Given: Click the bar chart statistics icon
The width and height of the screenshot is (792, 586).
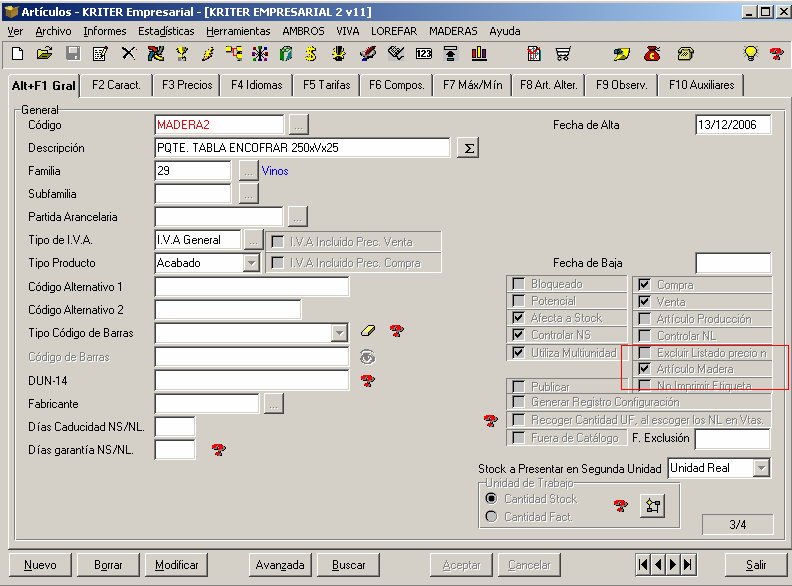Looking at the screenshot, I should (x=479, y=54).
